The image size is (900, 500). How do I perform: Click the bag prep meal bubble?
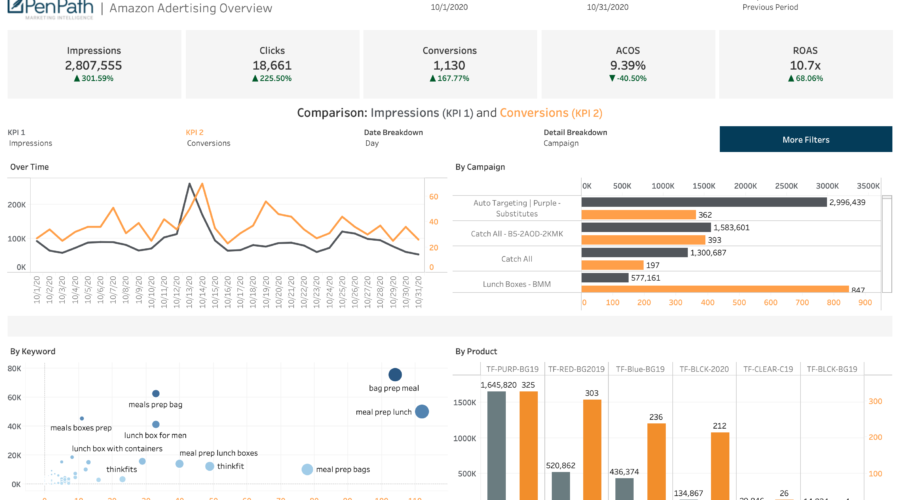(x=395, y=375)
